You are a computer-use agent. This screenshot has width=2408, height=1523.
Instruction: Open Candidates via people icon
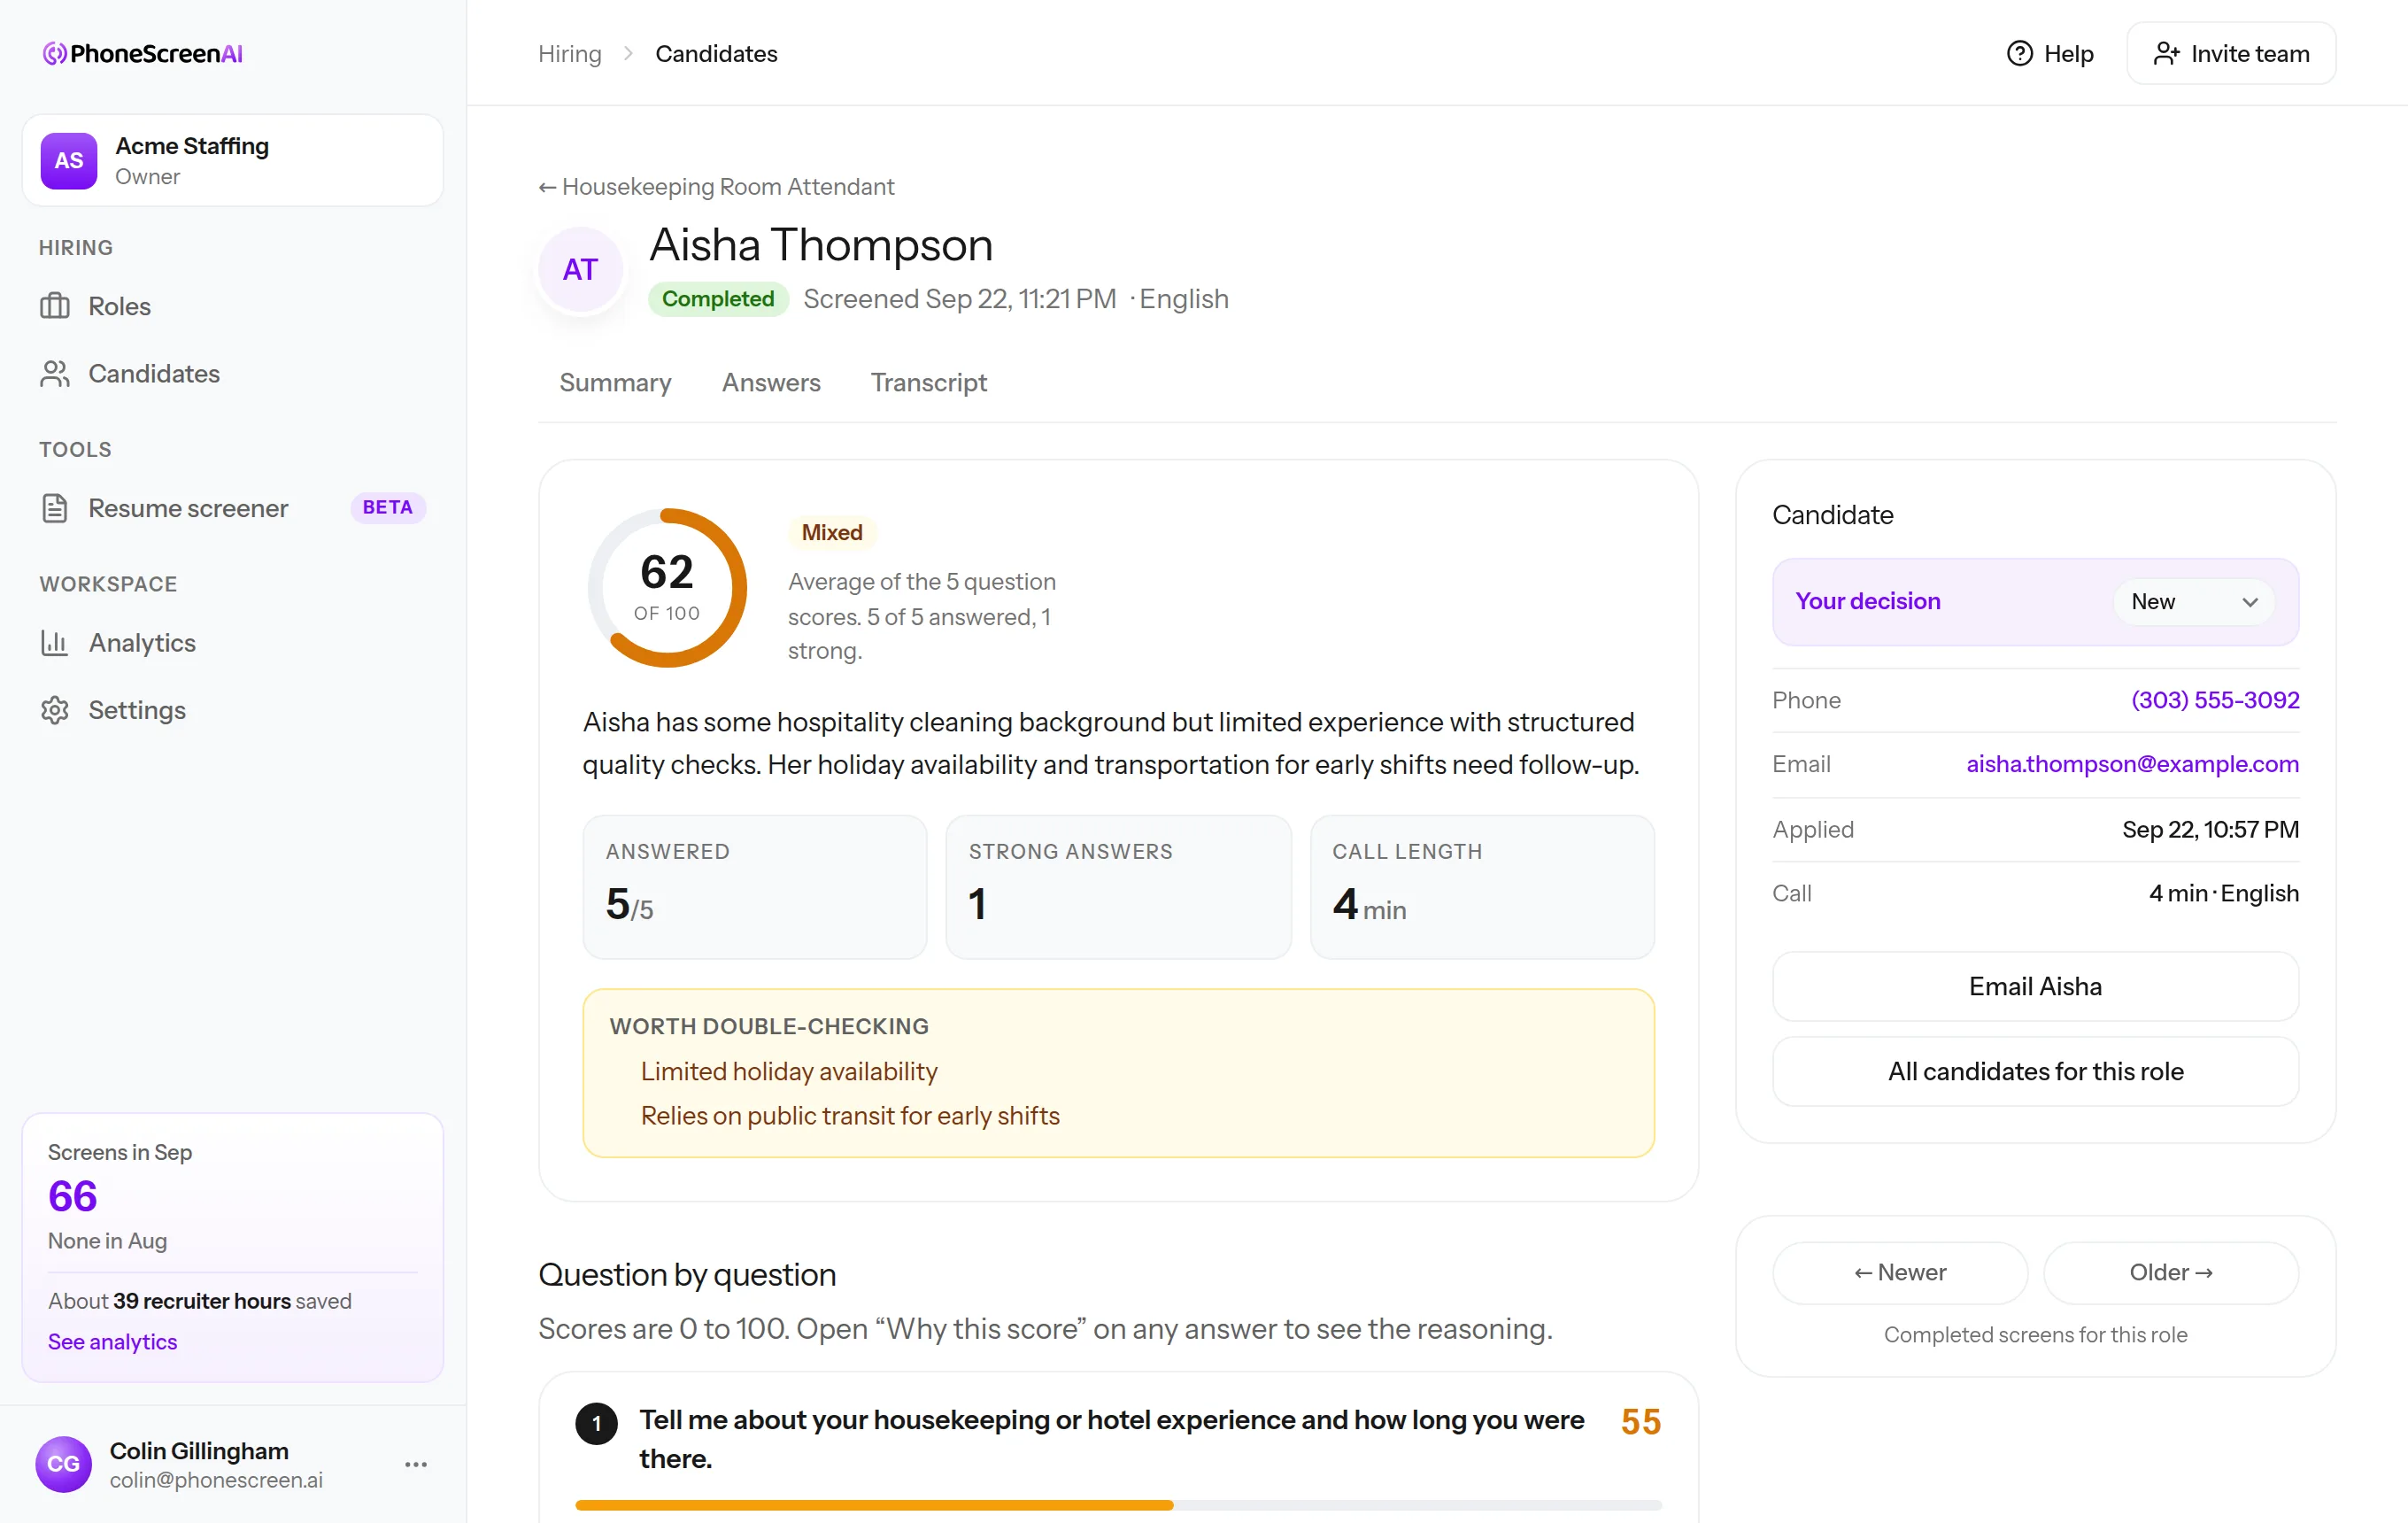click(55, 373)
